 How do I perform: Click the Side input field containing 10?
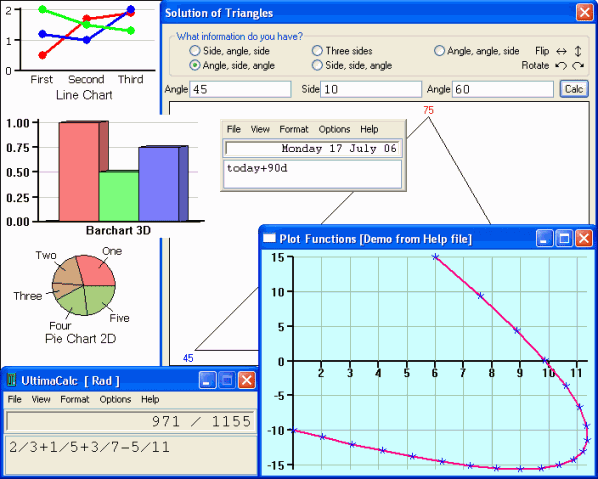click(x=371, y=89)
